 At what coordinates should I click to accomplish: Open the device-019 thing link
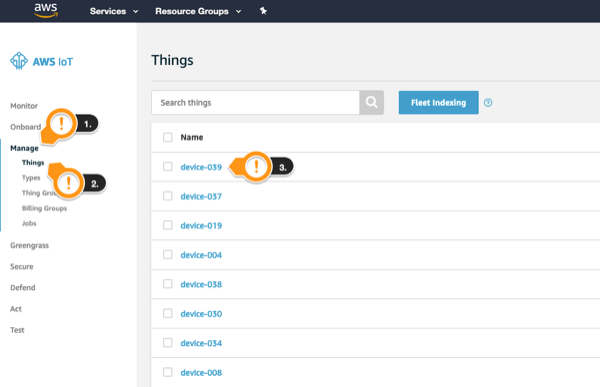(x=201, y=225)
